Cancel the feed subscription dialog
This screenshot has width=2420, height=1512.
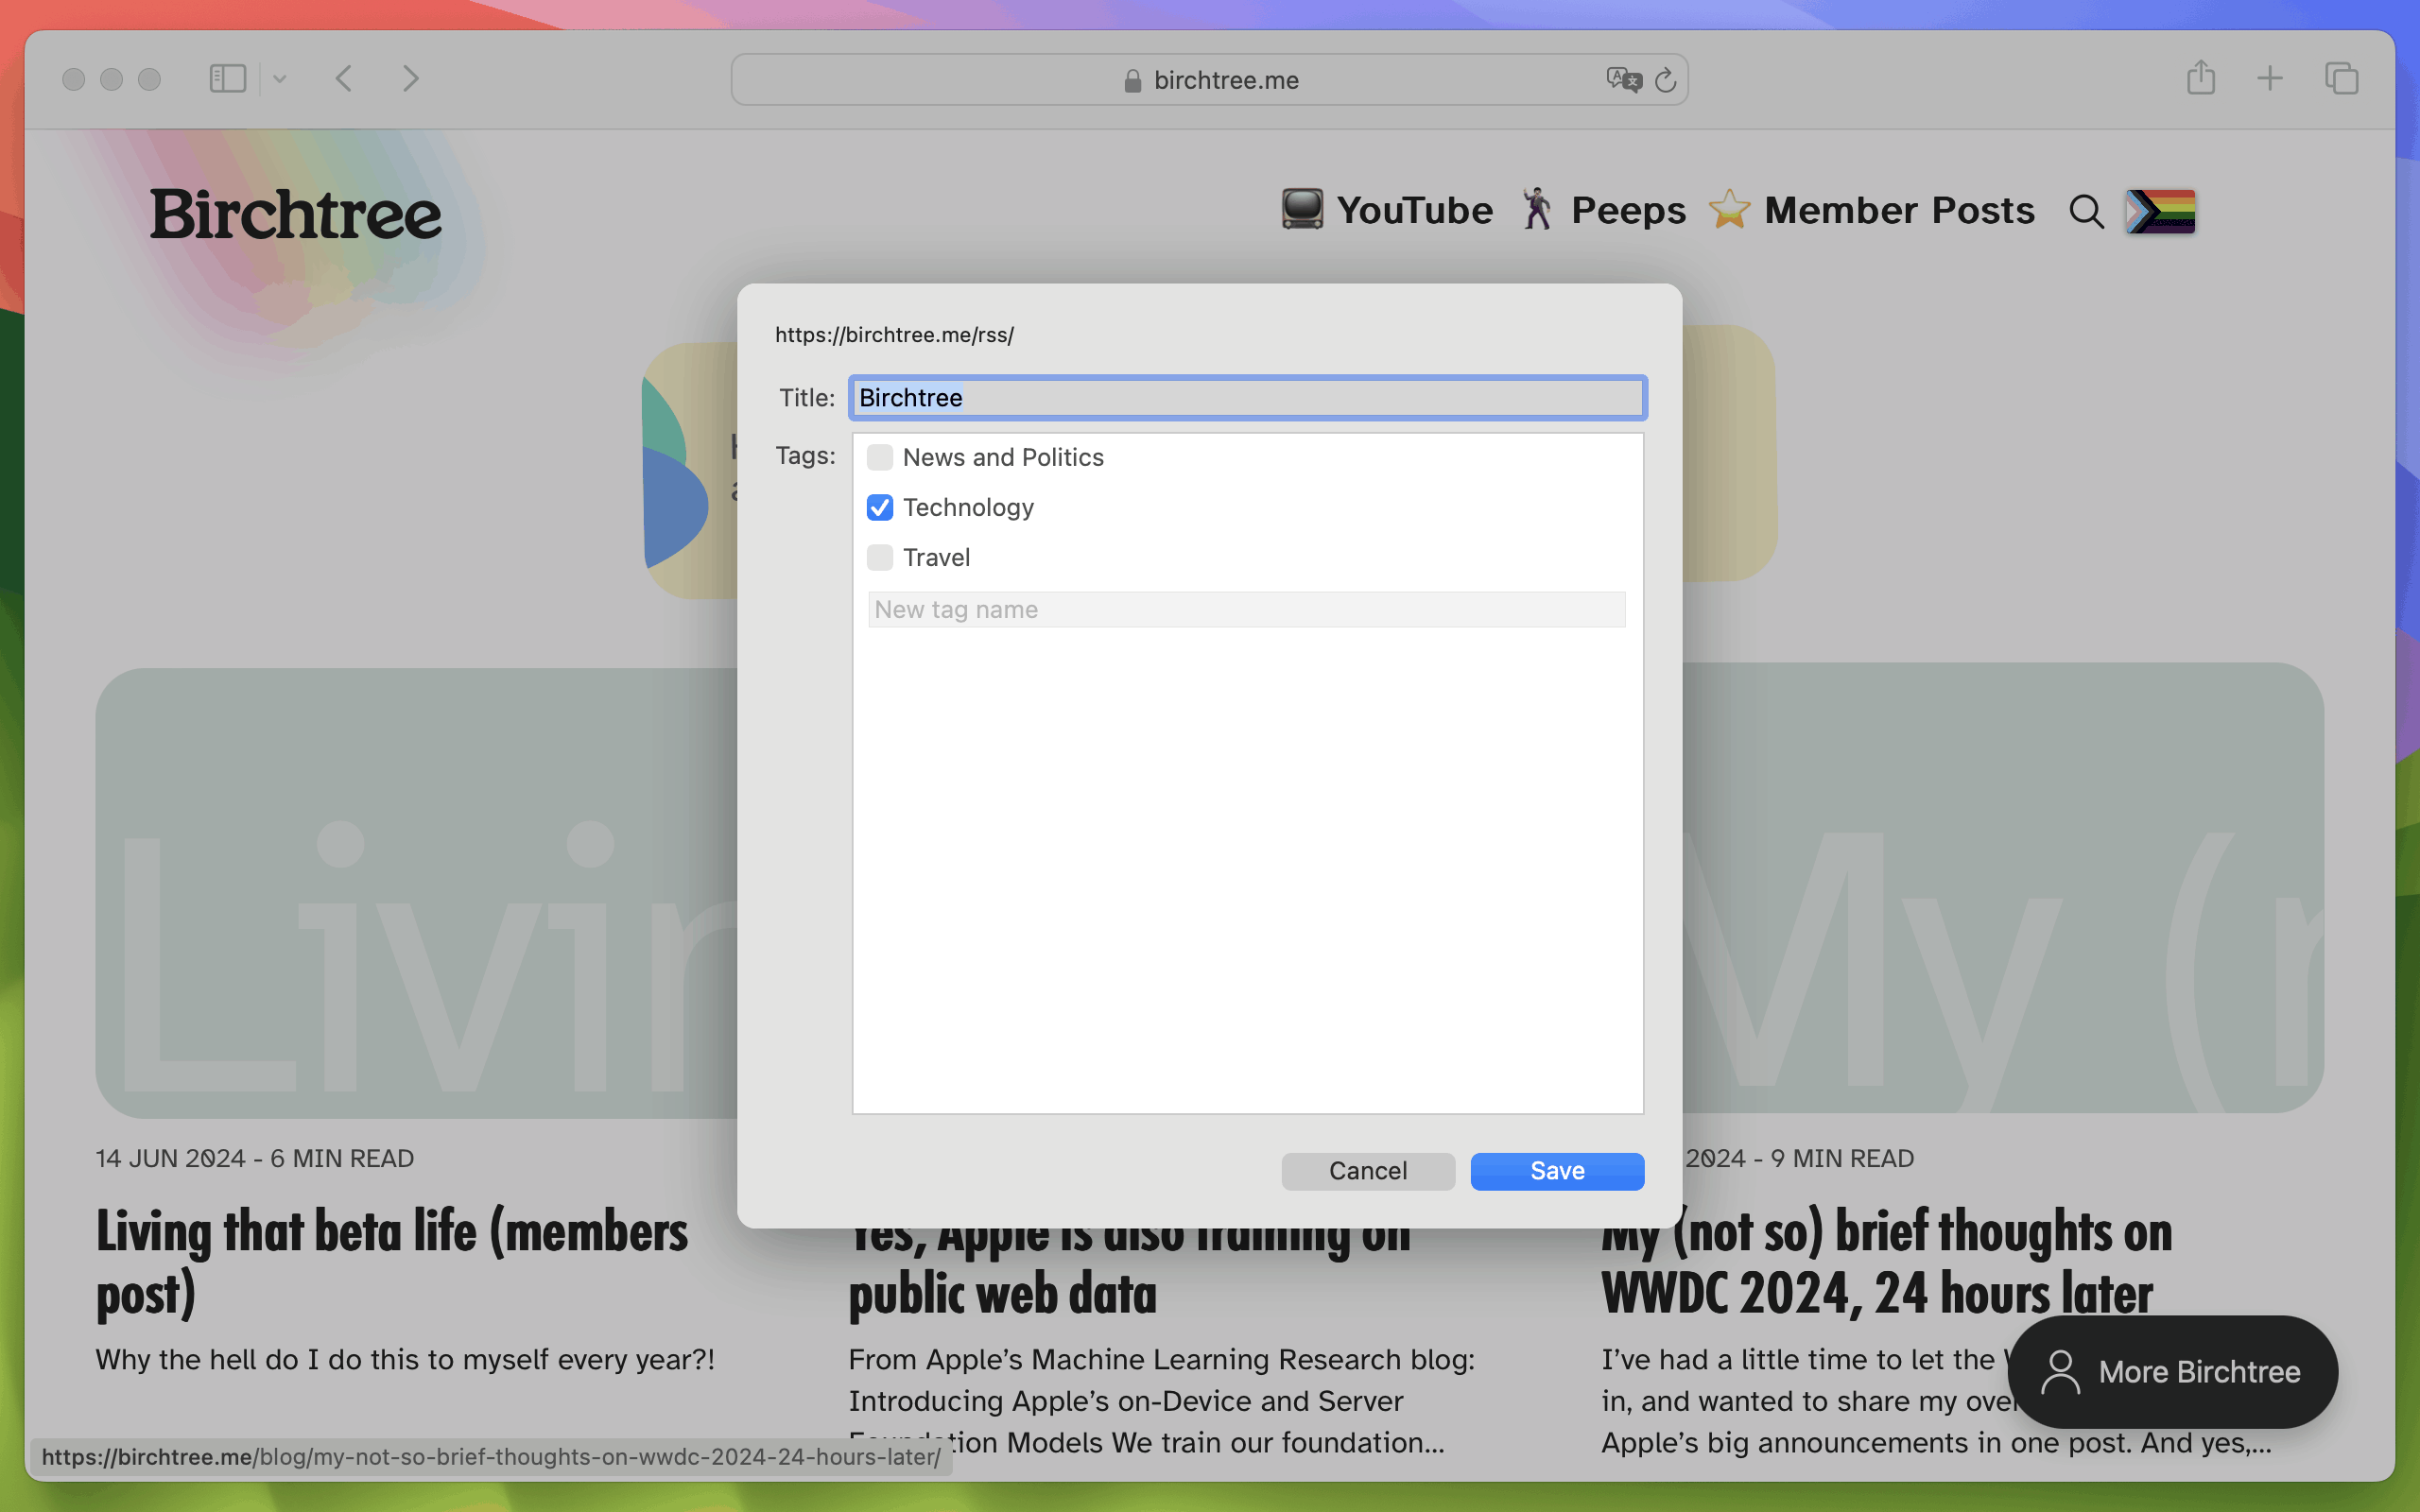click(1367, 1171)
